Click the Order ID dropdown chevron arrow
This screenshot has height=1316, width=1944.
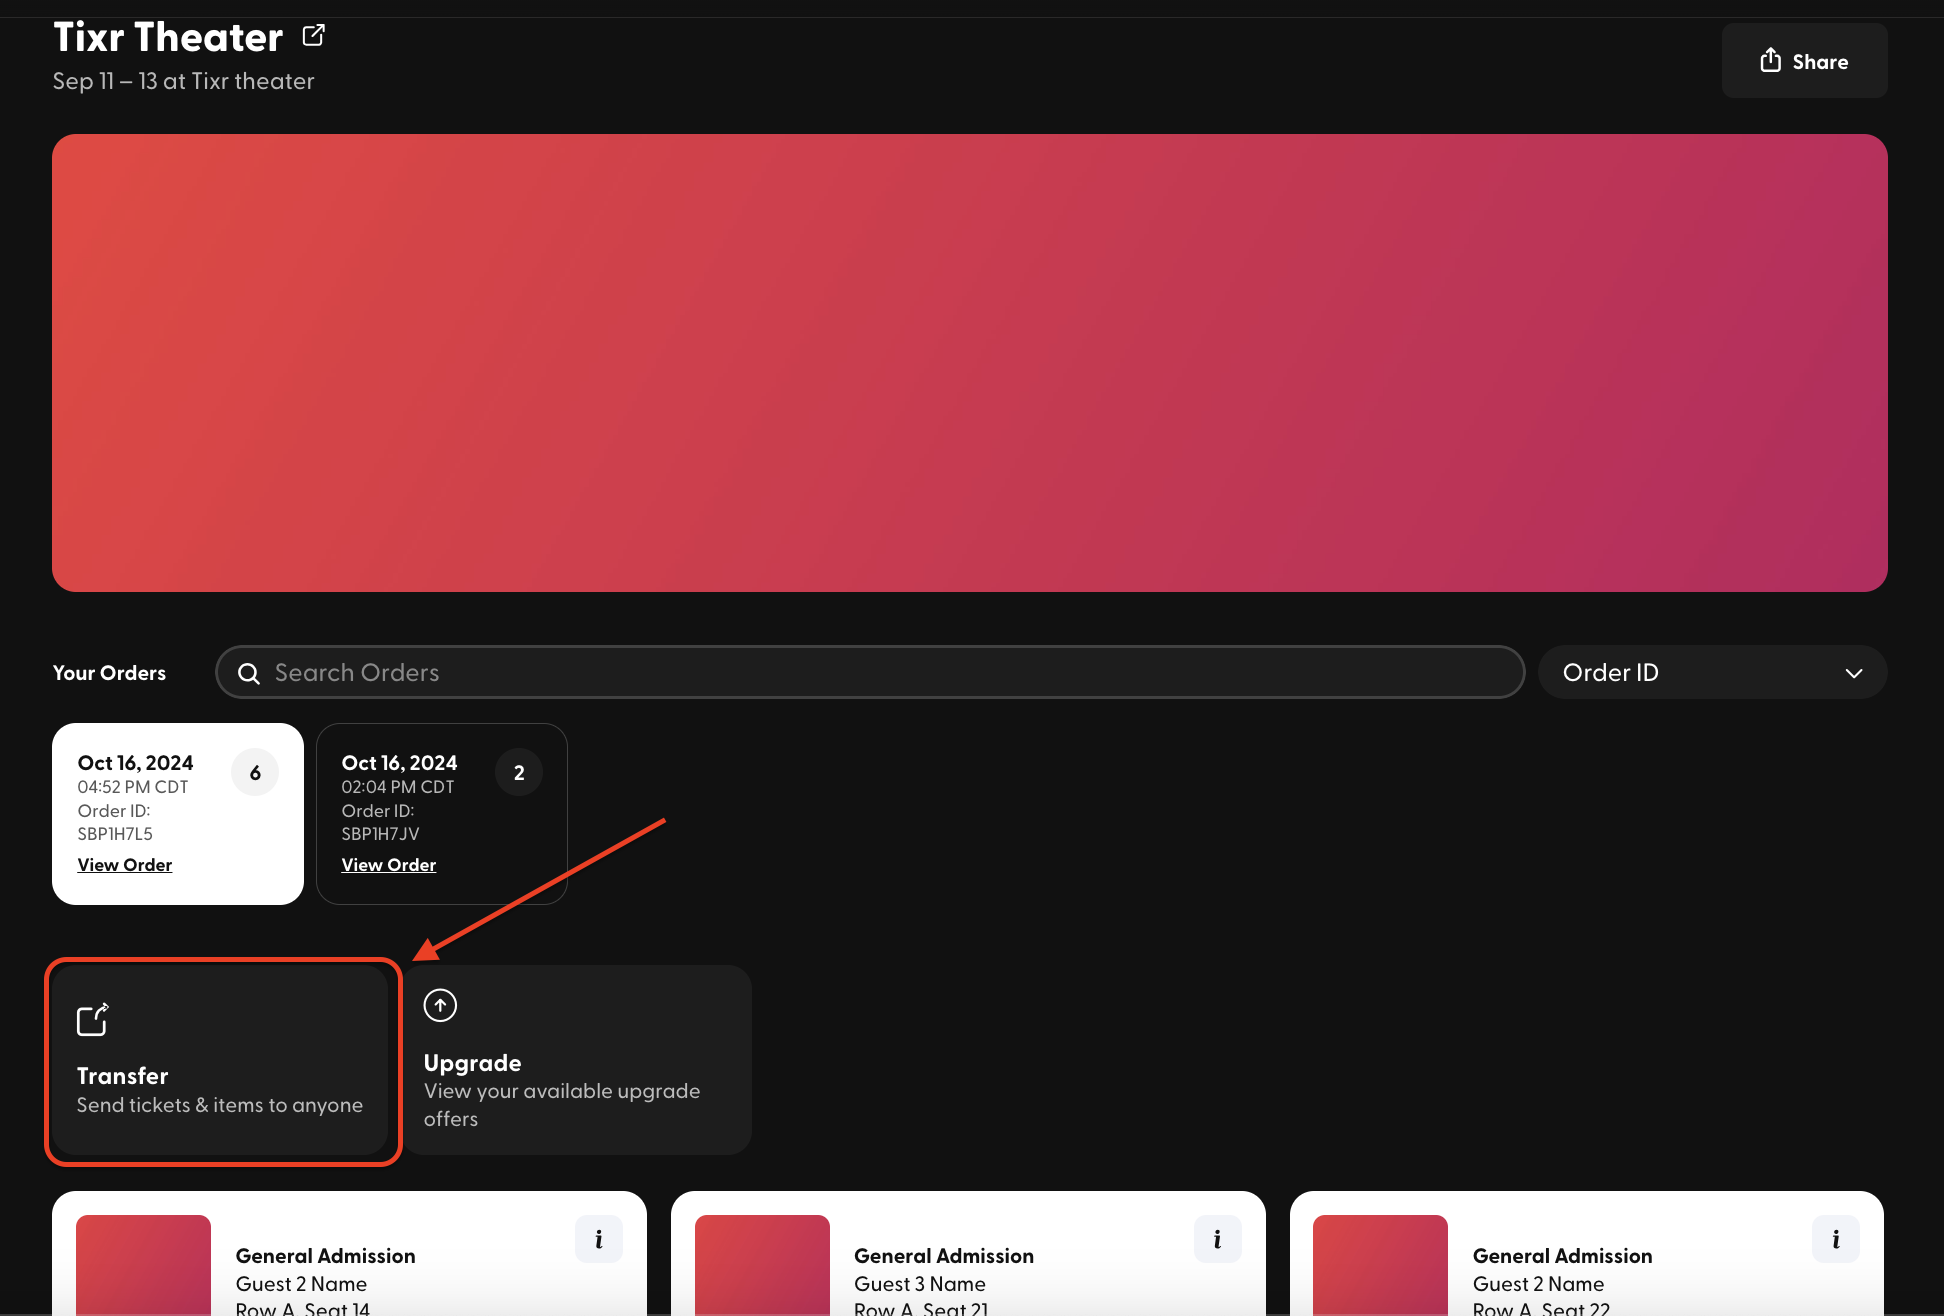click(1853, 673)
